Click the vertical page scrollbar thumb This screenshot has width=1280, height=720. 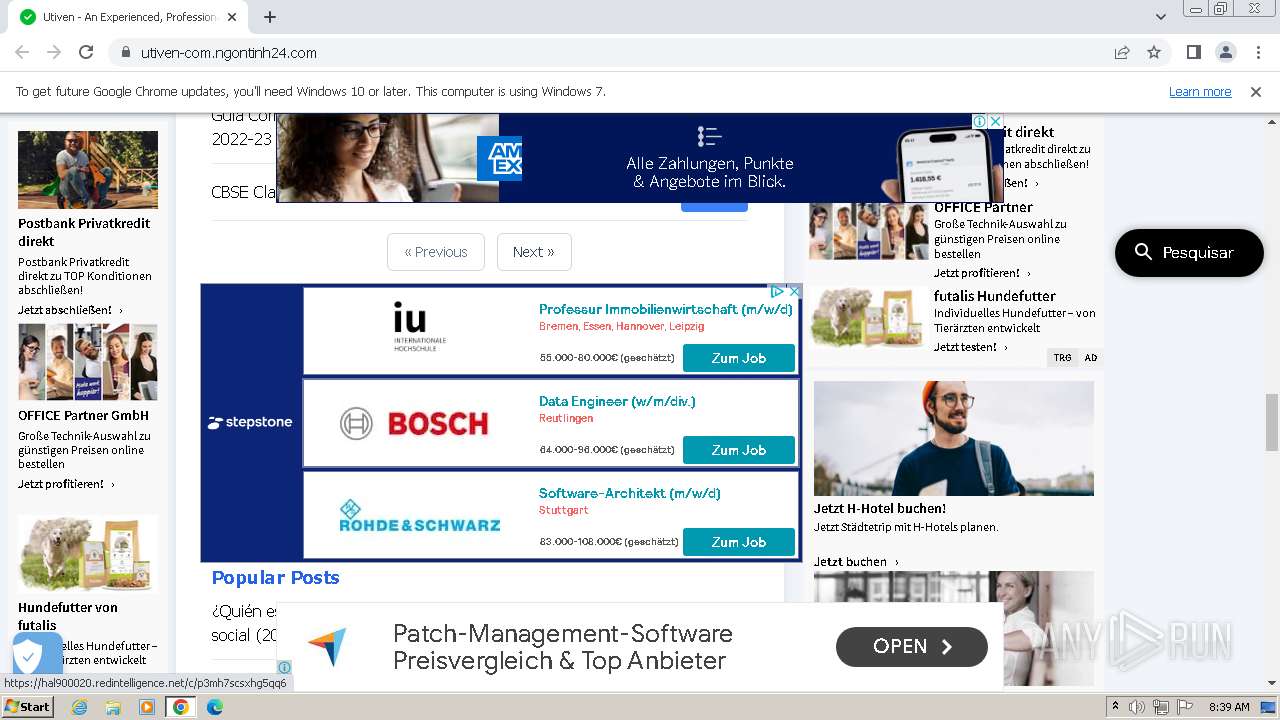tap(1272, 422)
